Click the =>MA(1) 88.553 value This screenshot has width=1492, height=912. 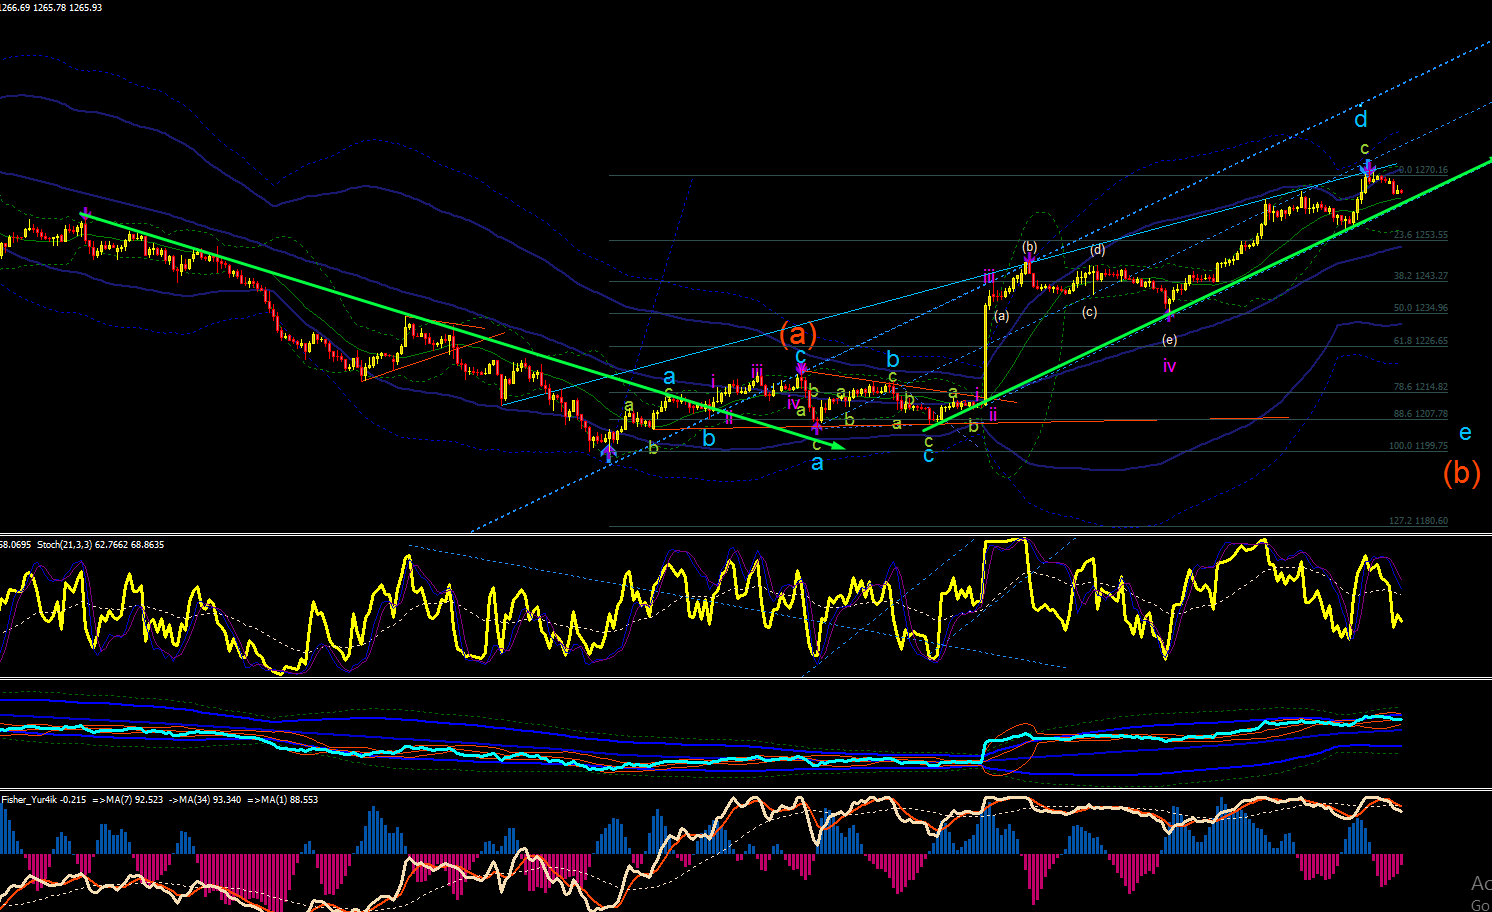pos(283,800)
